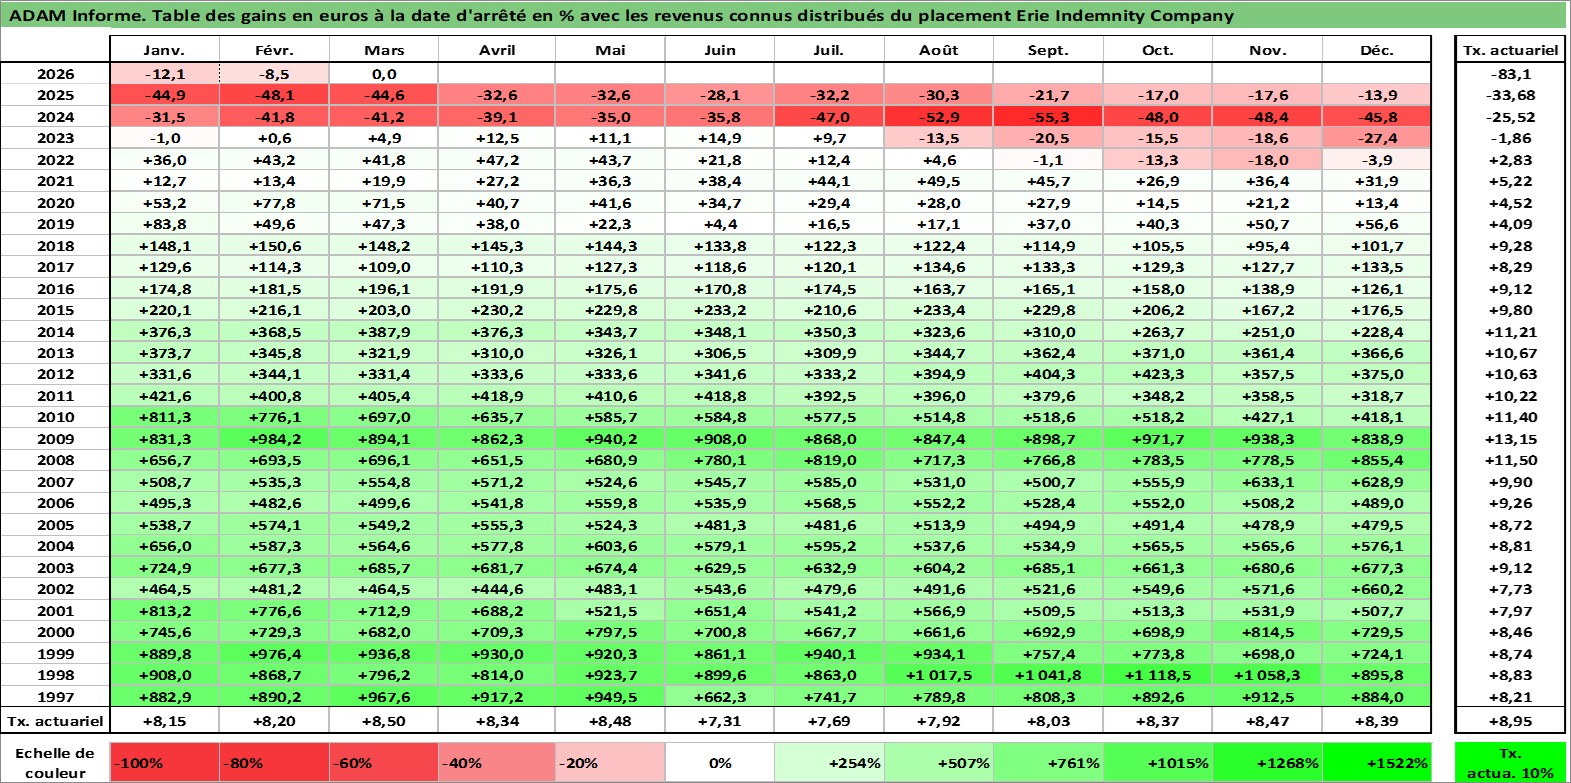Select the Juil. column header

[829, 50]
